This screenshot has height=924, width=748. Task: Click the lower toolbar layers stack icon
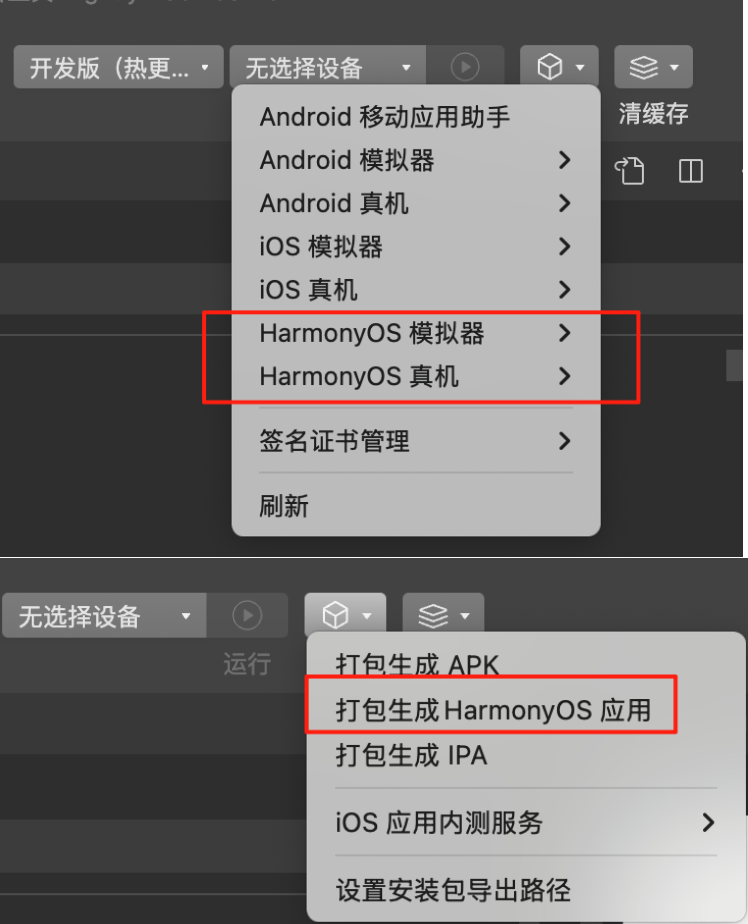coord(443,615)
